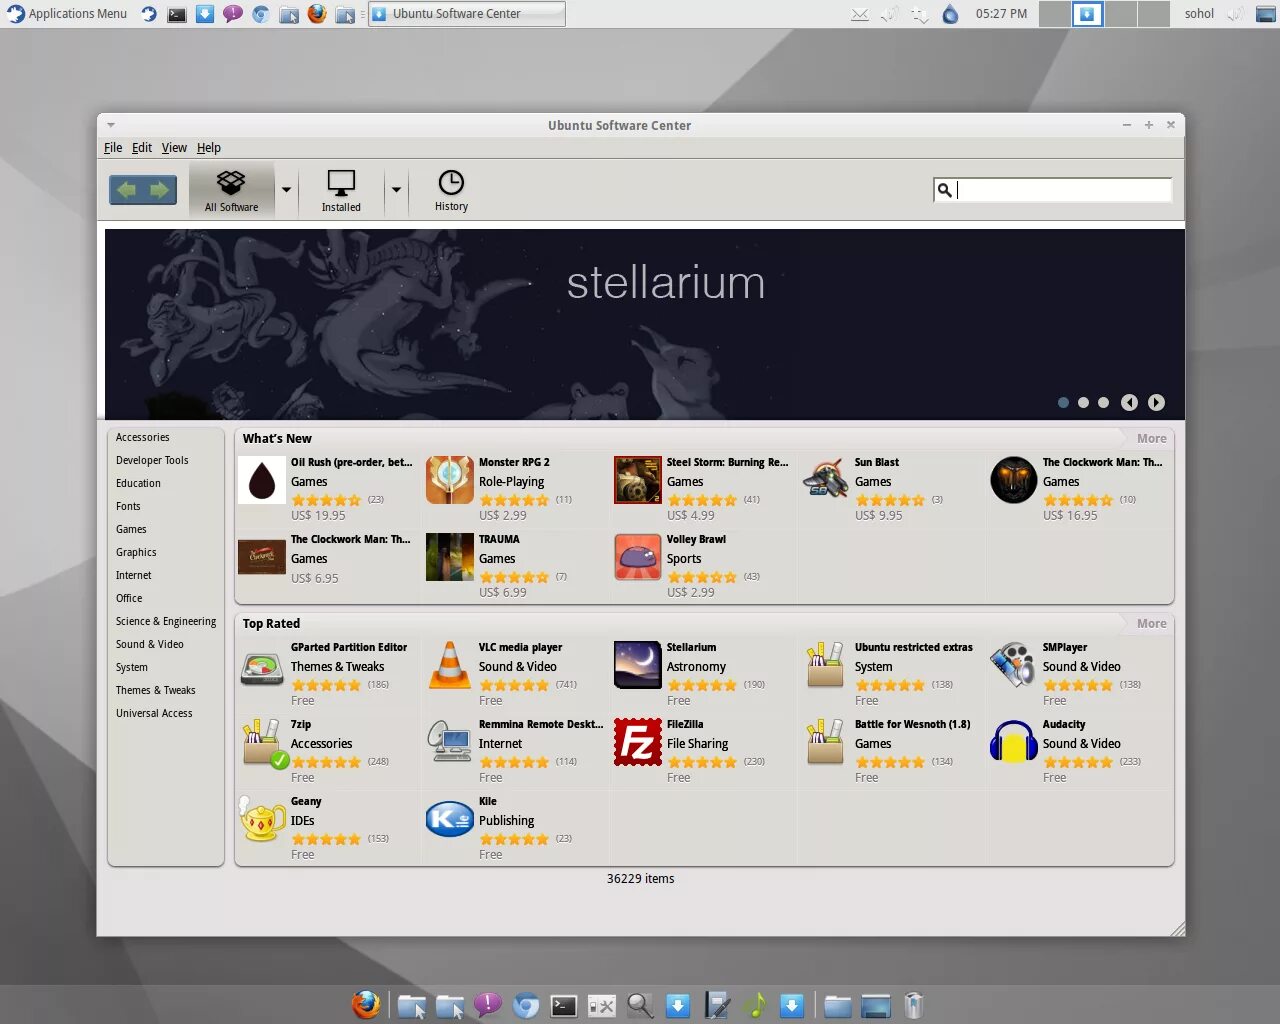Open the Audacity headphones icon

point(1014,743)
